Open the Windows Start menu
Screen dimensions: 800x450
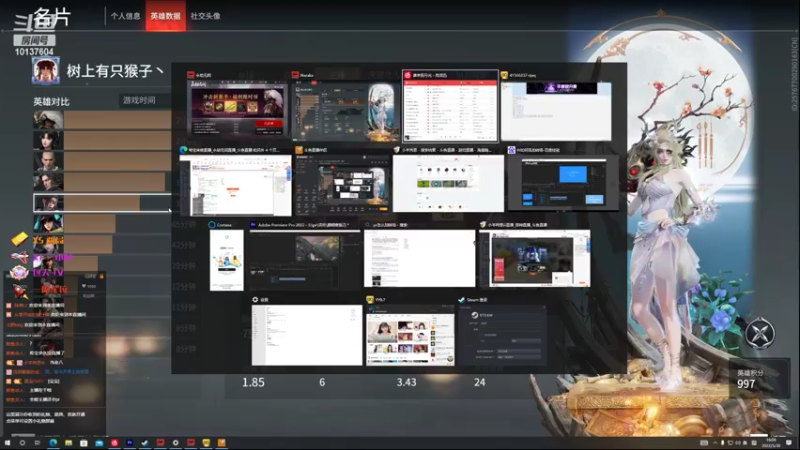(x=7, y=443)
